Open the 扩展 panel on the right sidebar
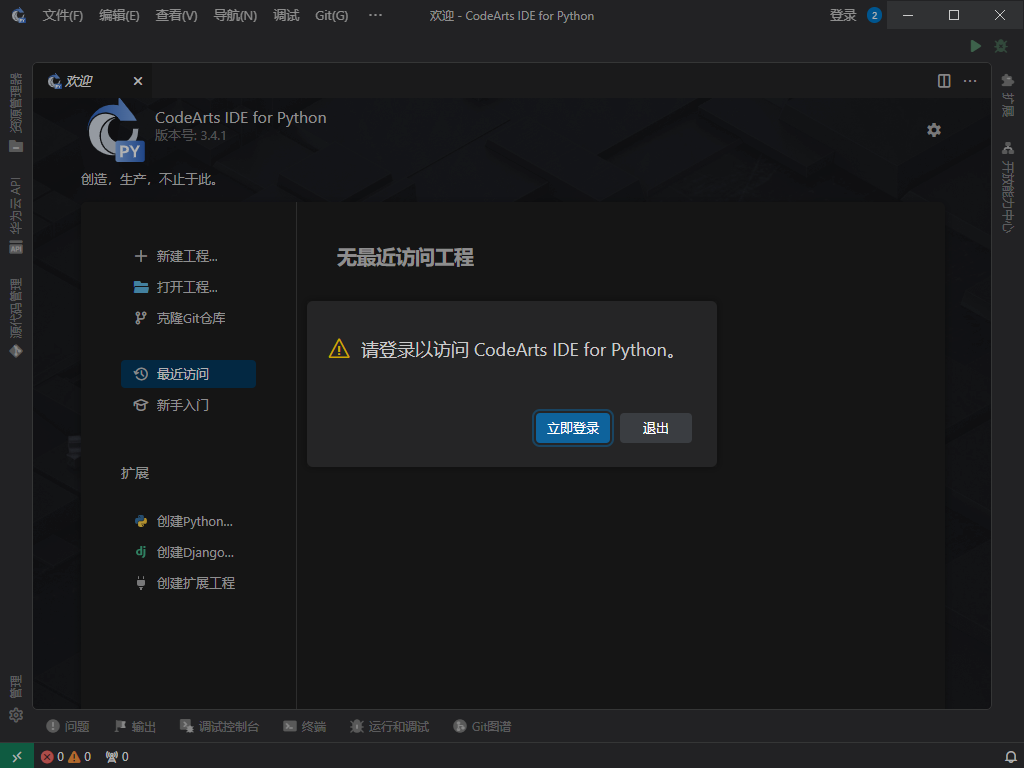 [x=1008, y=95]
